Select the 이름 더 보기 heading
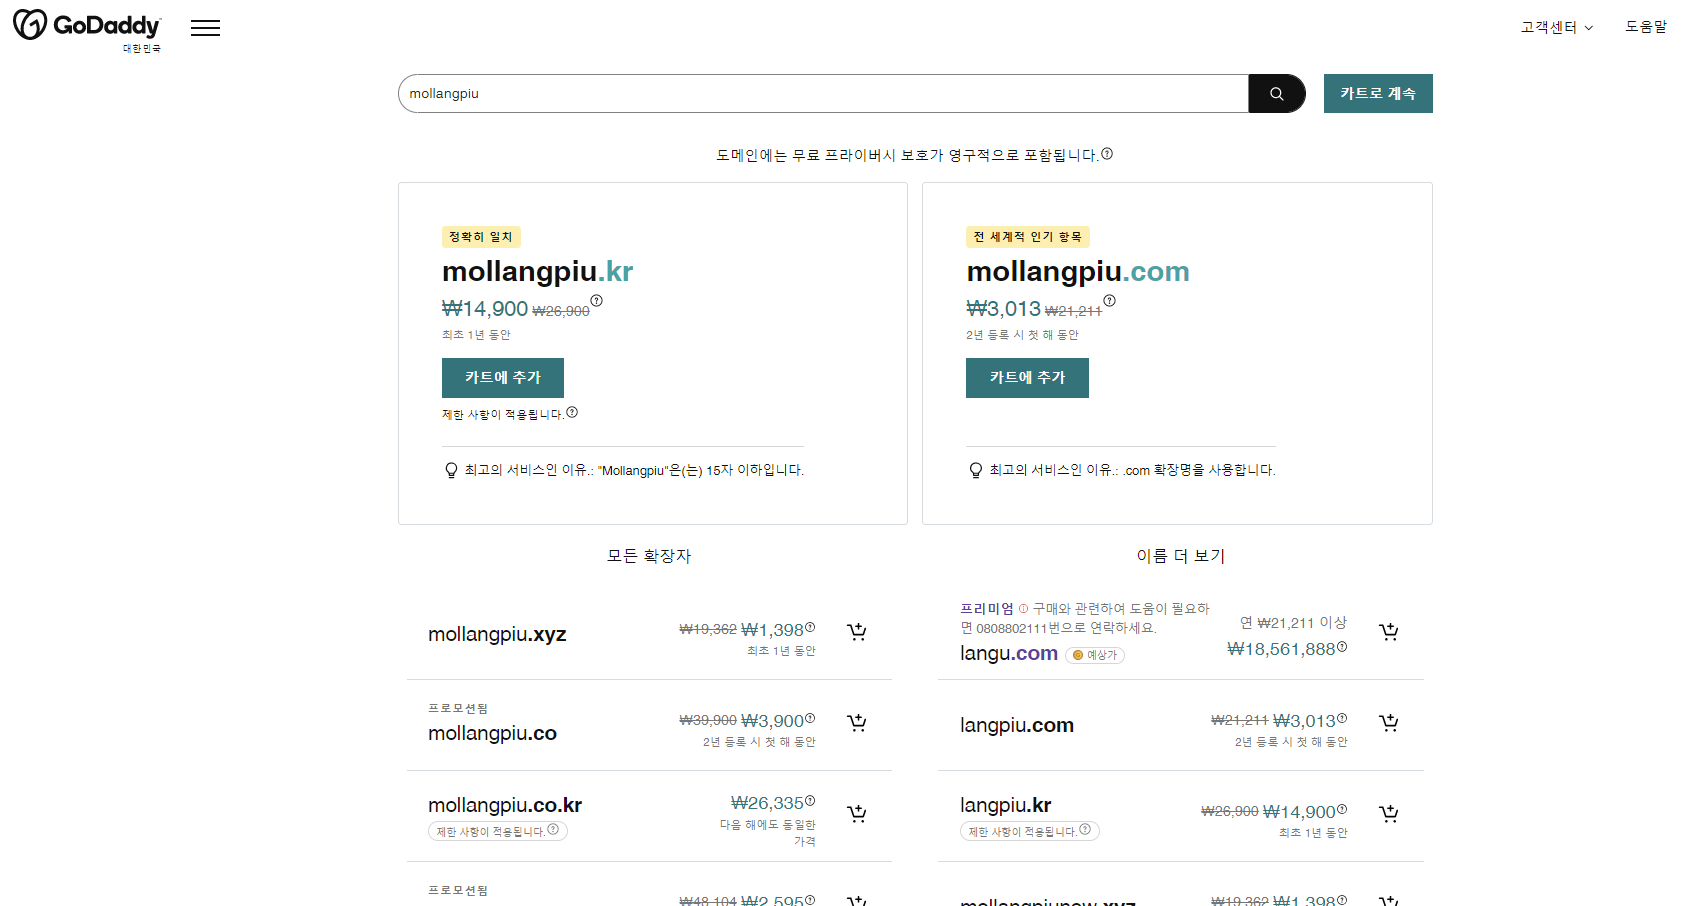1691x906 pixels. click(x=1181, y=556)
